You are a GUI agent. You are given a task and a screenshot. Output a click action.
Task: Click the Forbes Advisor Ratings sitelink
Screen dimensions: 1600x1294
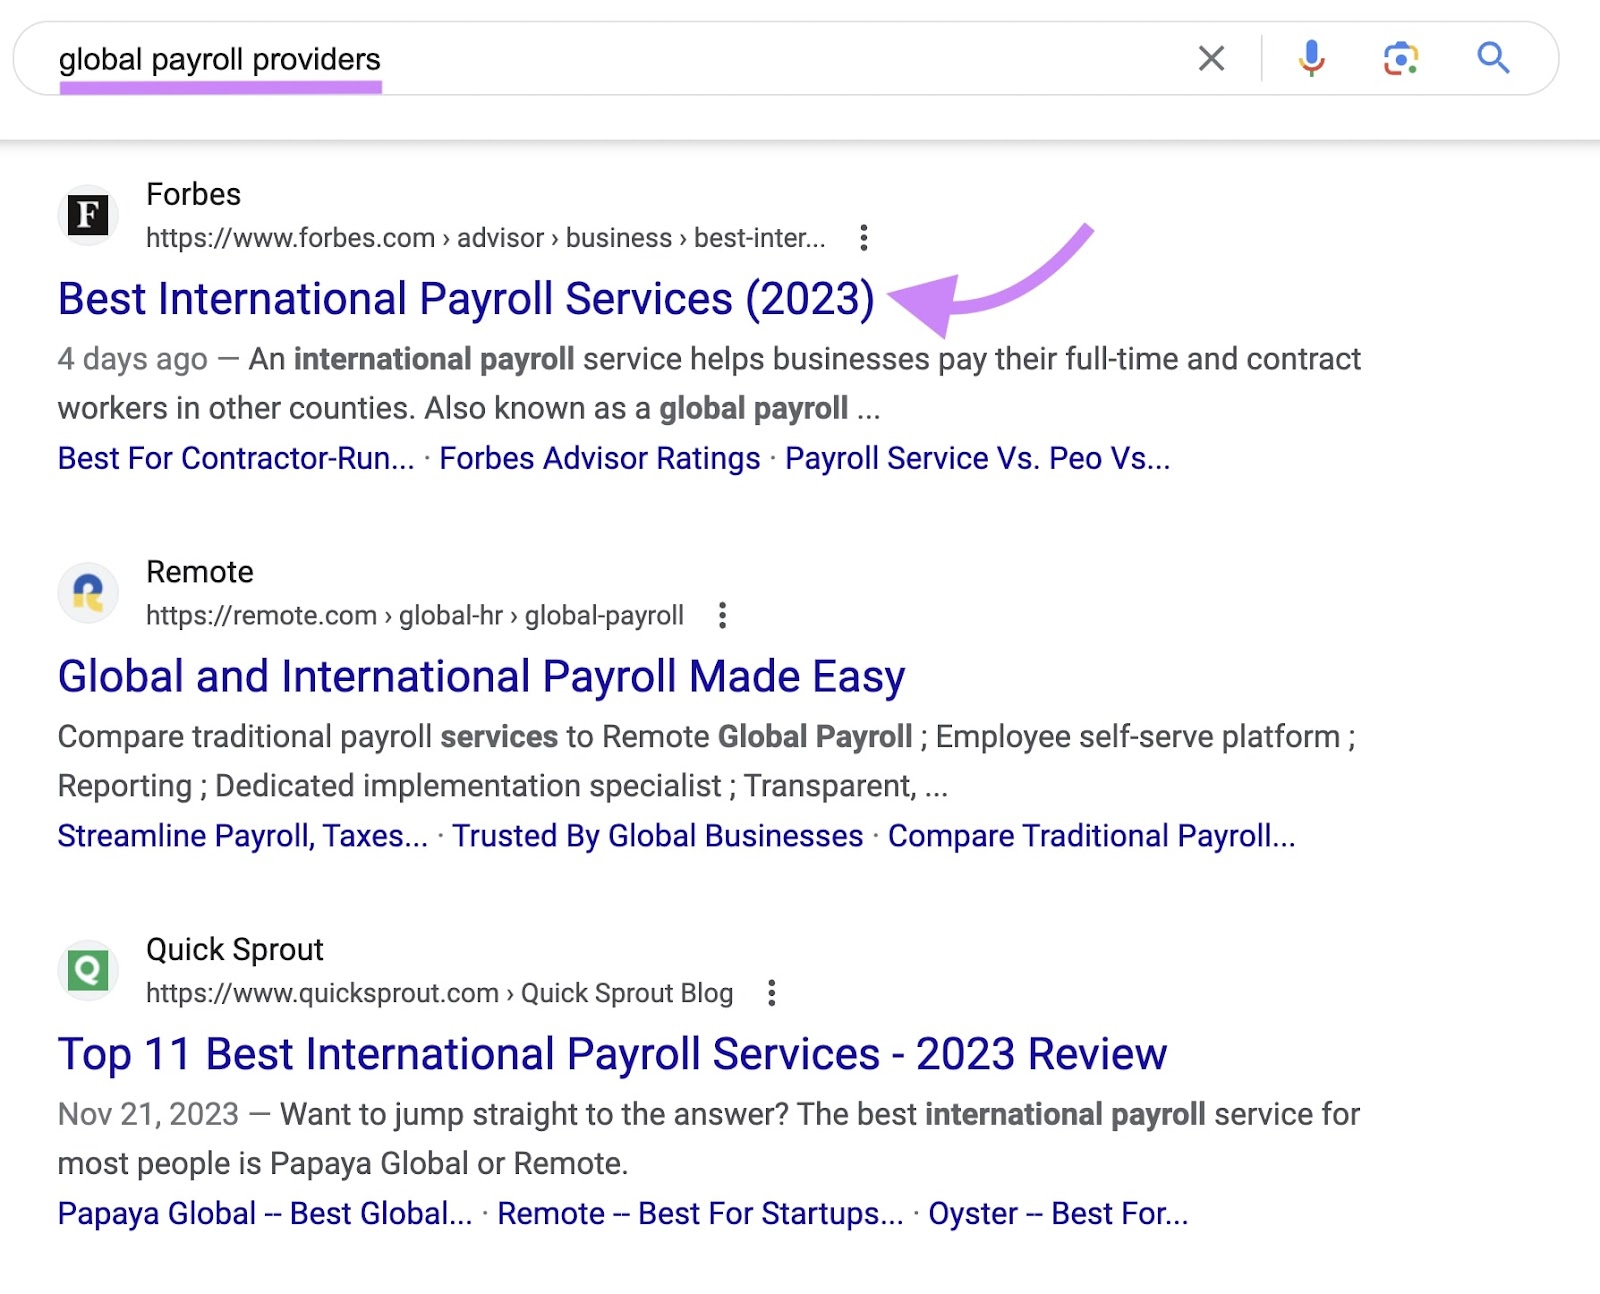pyautogui.click(x=598, y=458)
